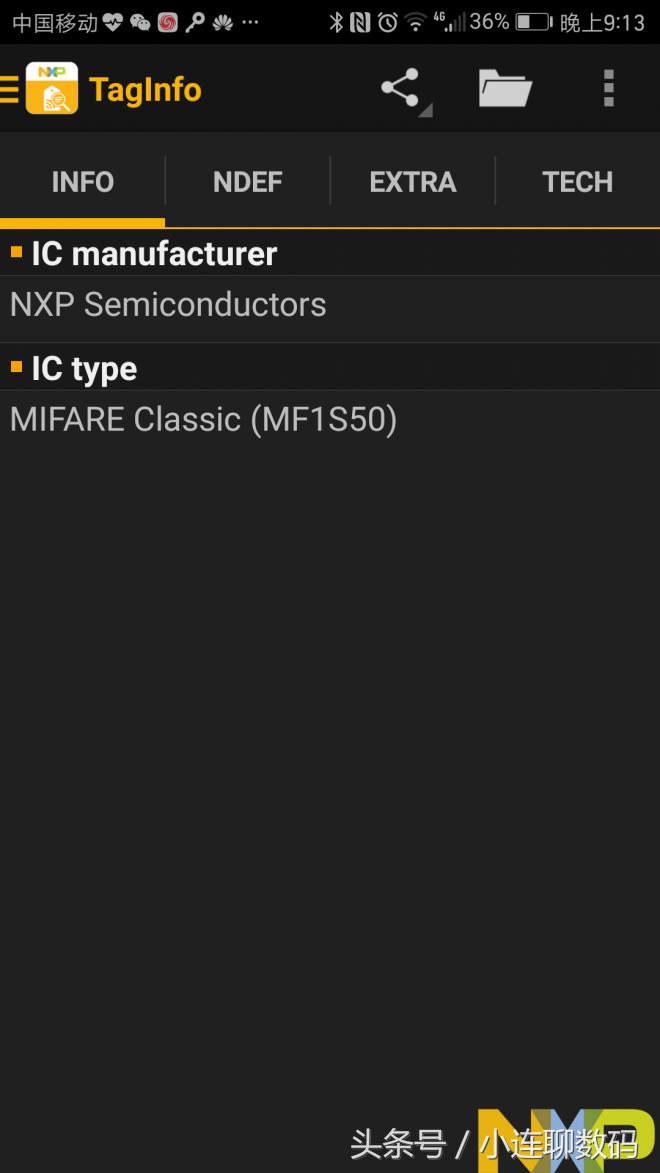Screen dimensions: 660x1173
Task: Open the TagInfo app icon in the toolbar
Action: tap(52, 88)
